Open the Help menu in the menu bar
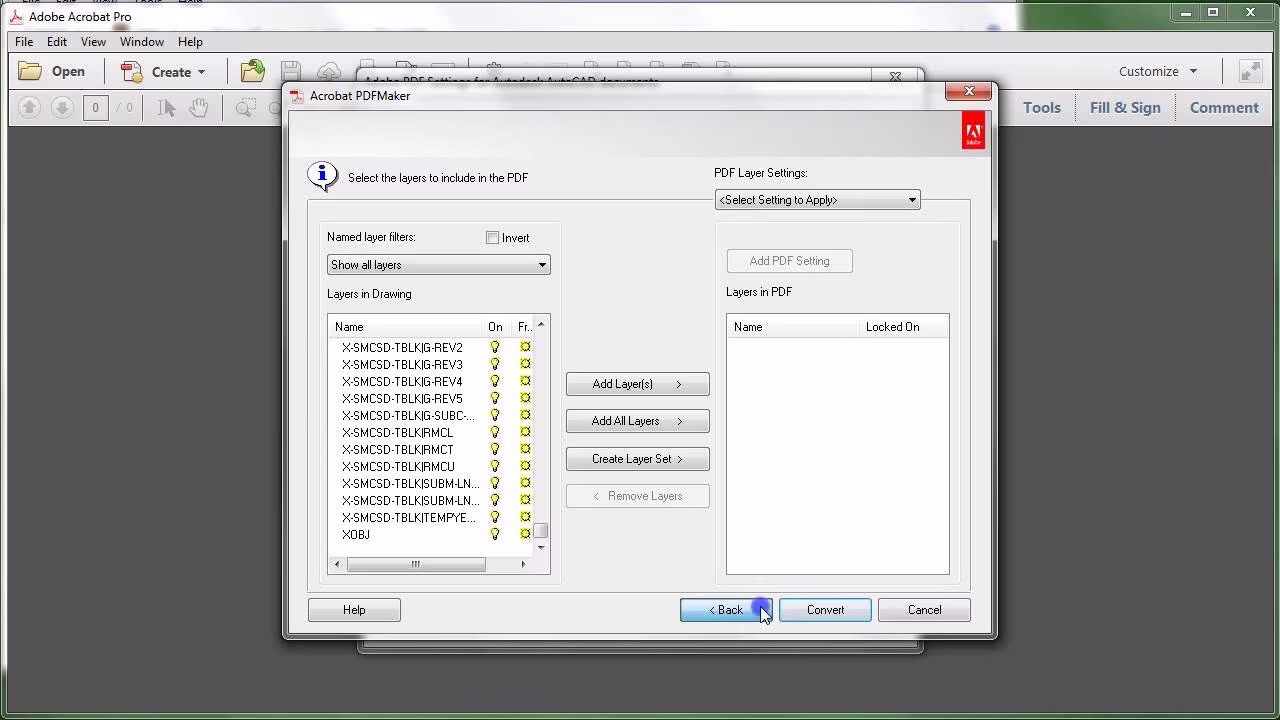Viewport: 1280px width, 720px height. click(190, 42)
